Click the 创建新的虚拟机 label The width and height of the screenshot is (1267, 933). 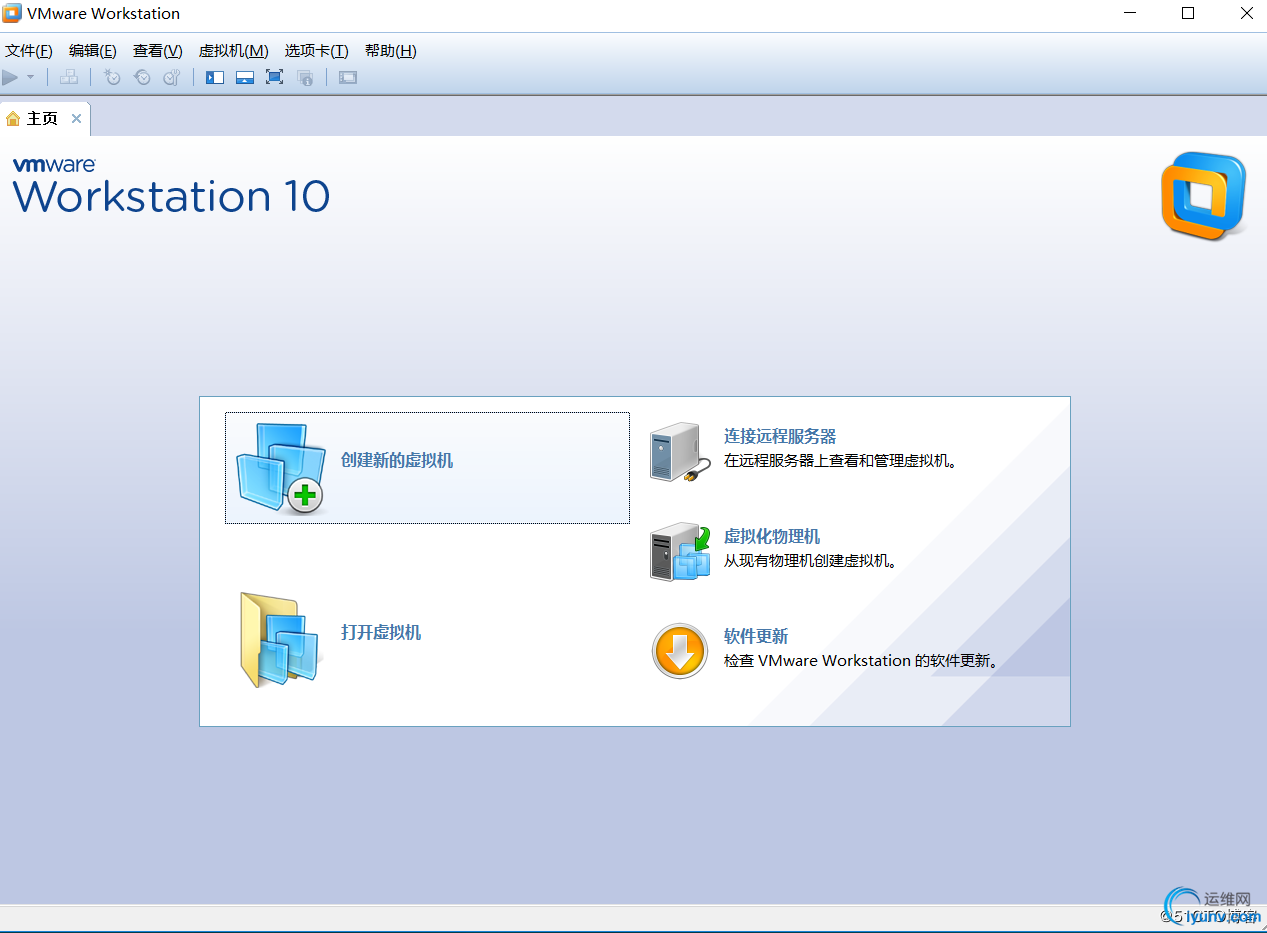click(397, 460)
